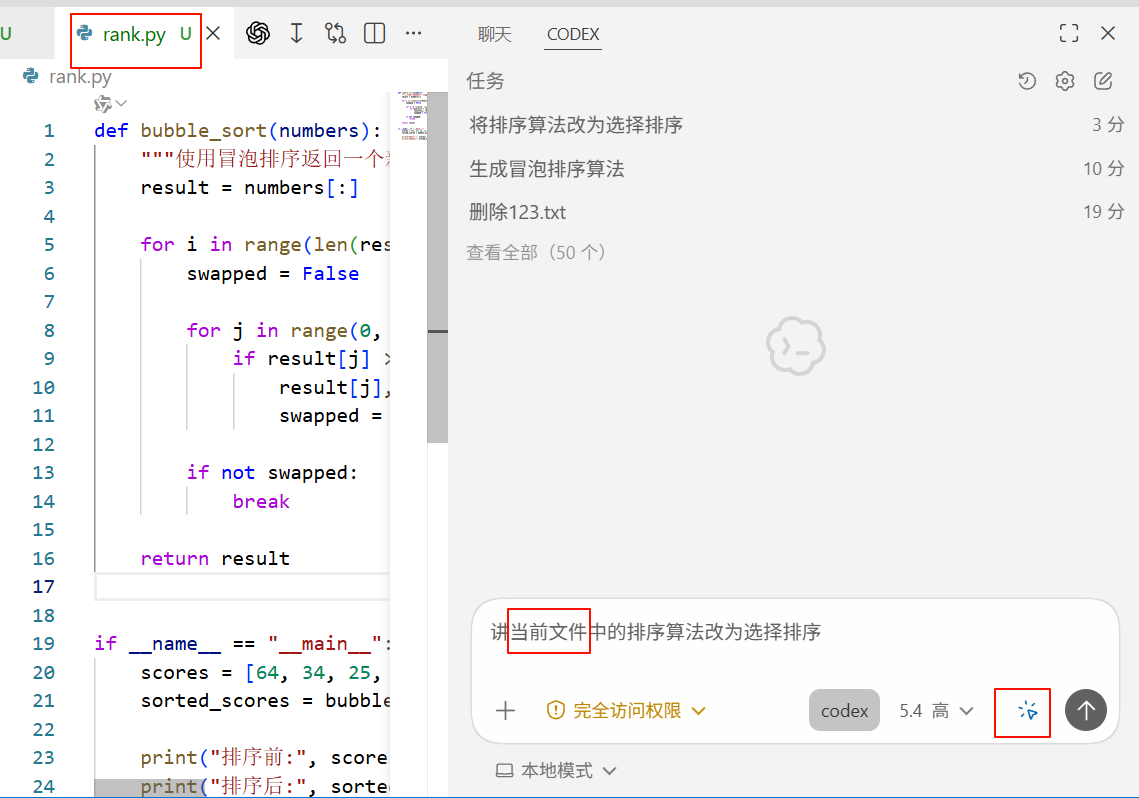The height and width of the screenshot is (798, 1139).
Task: Click the Python icon in the breadcrumb
Action: point(31,76)
